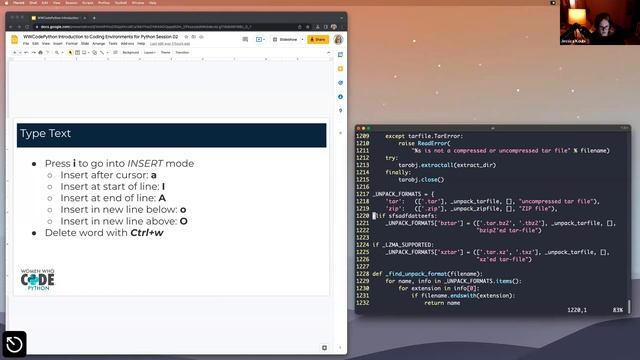The width and height of the screenshot is (640, 360).
Task: Open the Arrange menu
Action: click(x=99, y=44)
